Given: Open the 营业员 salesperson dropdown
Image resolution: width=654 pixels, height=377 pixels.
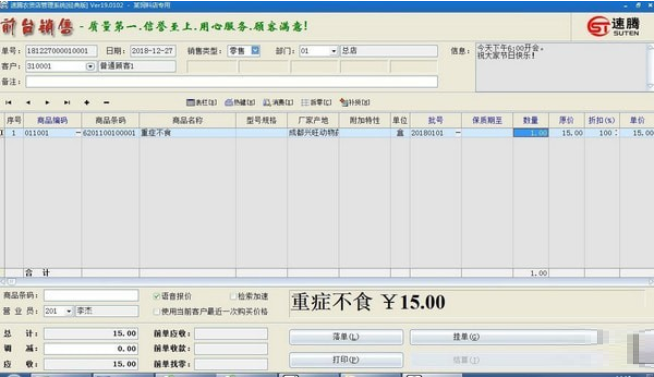Looking at the screenshot, I should [x=69, y=312].
